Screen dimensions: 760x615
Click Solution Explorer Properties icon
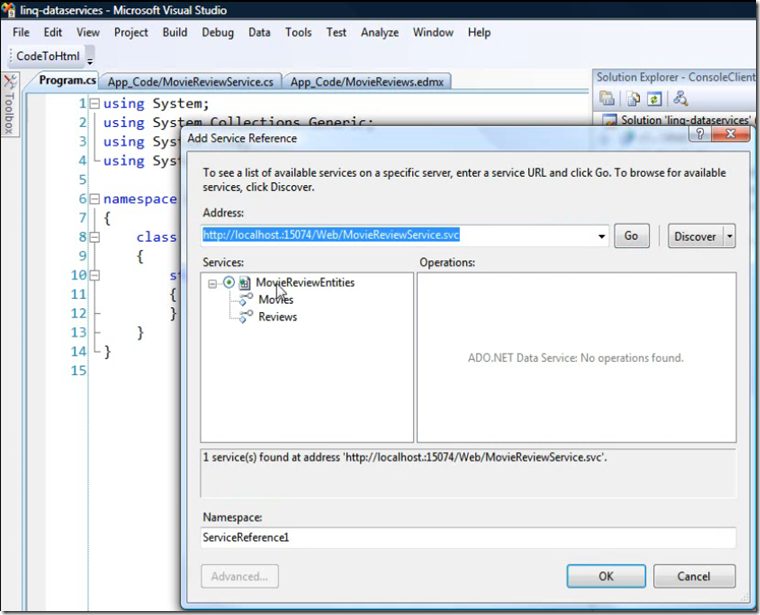(x=607, y=98)
